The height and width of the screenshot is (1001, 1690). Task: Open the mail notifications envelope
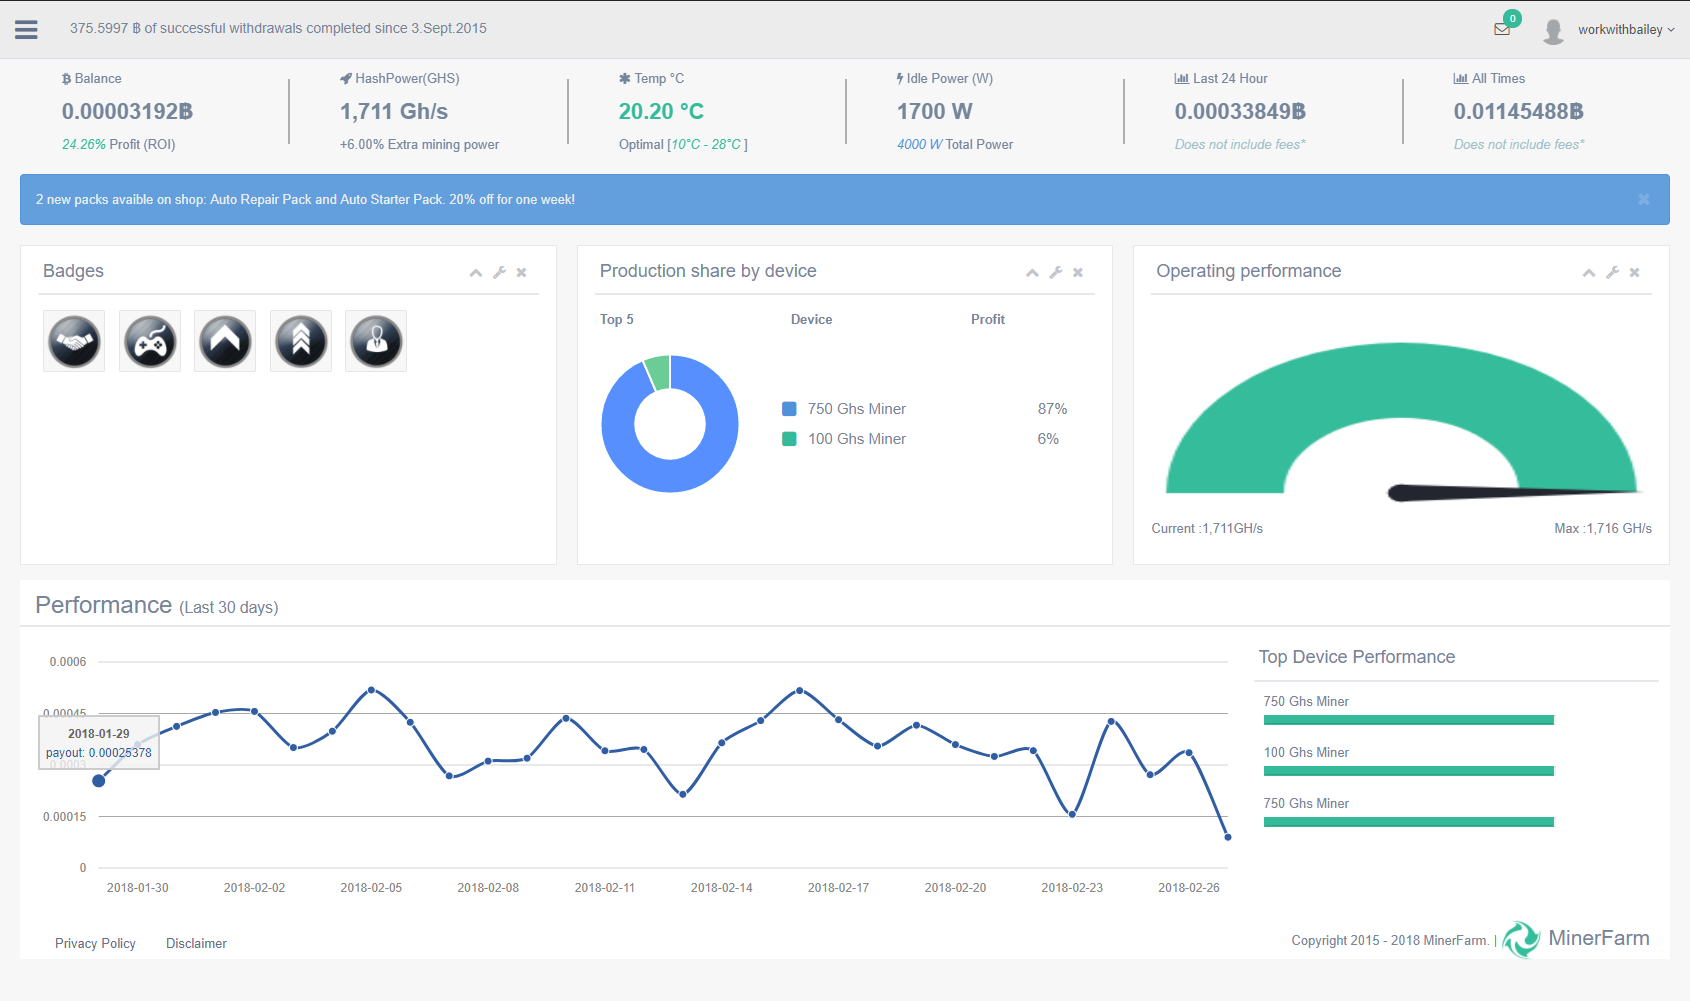(1501, 29)
